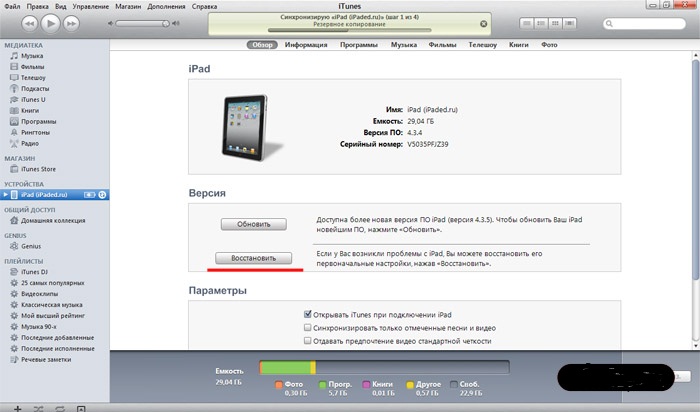This screenshot has width=700, height=412.
Task: Check 'Отдавать предпочтение видео стандартной четкости'
Action: (x=308, y=340)
